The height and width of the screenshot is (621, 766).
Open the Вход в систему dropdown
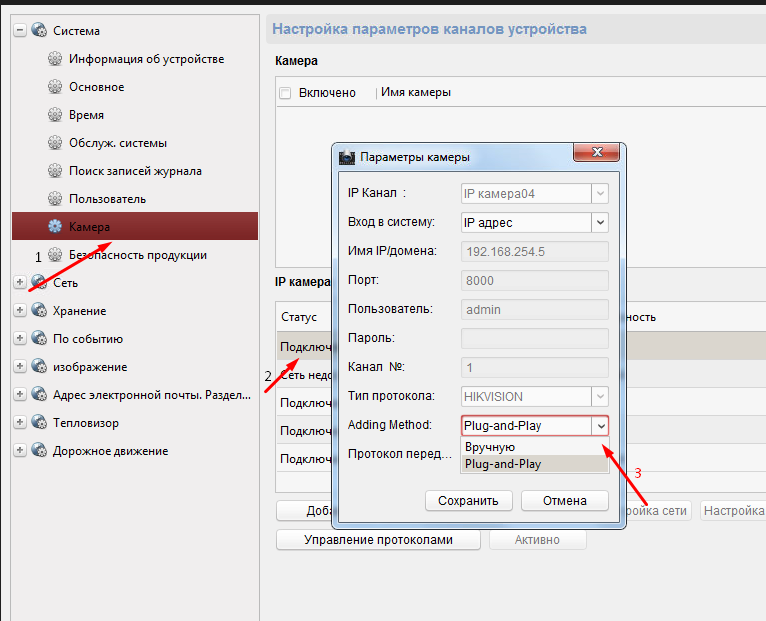(599, 222)
